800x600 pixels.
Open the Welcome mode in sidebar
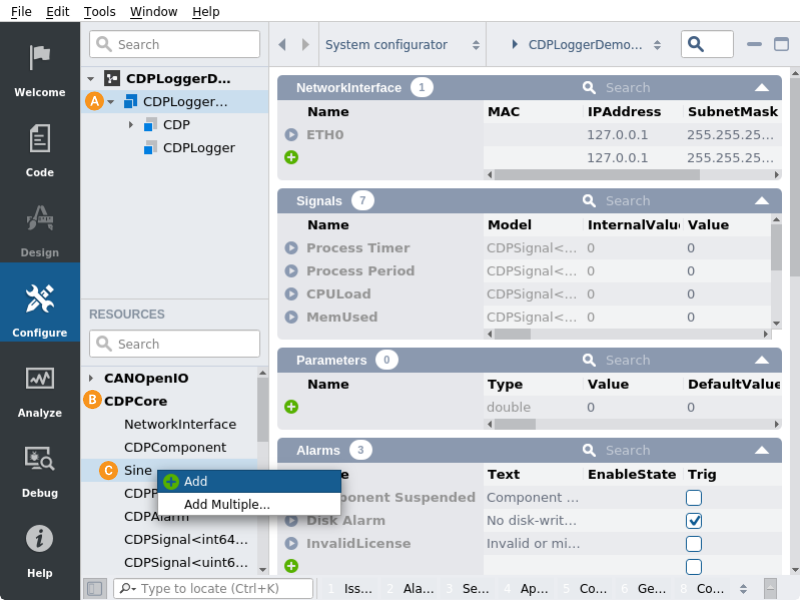click(40, 70)
